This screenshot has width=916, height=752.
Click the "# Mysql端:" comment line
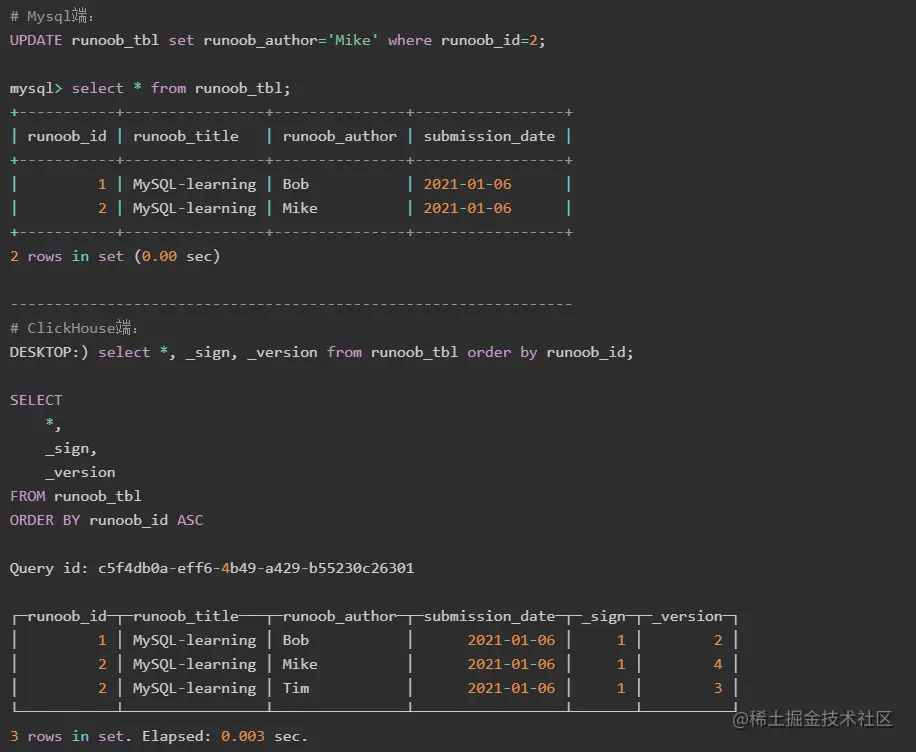point(51,16)
